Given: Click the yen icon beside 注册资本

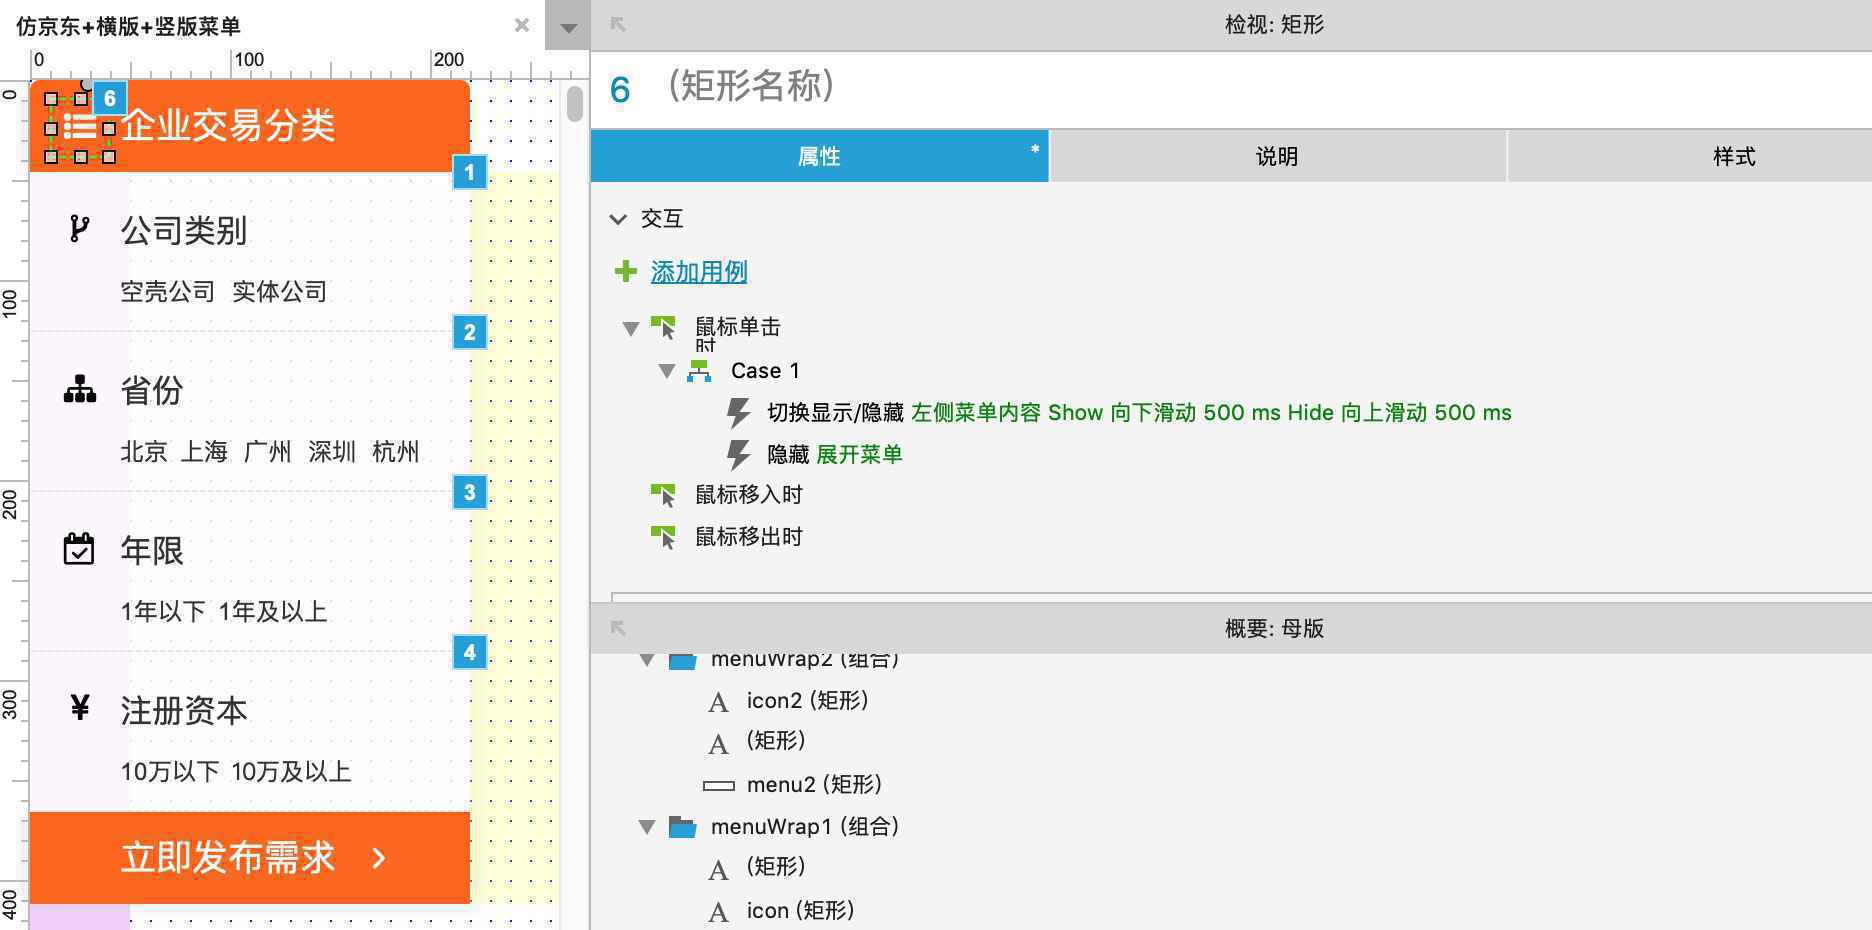Looking at the screenshot, I should coord(80,707).
